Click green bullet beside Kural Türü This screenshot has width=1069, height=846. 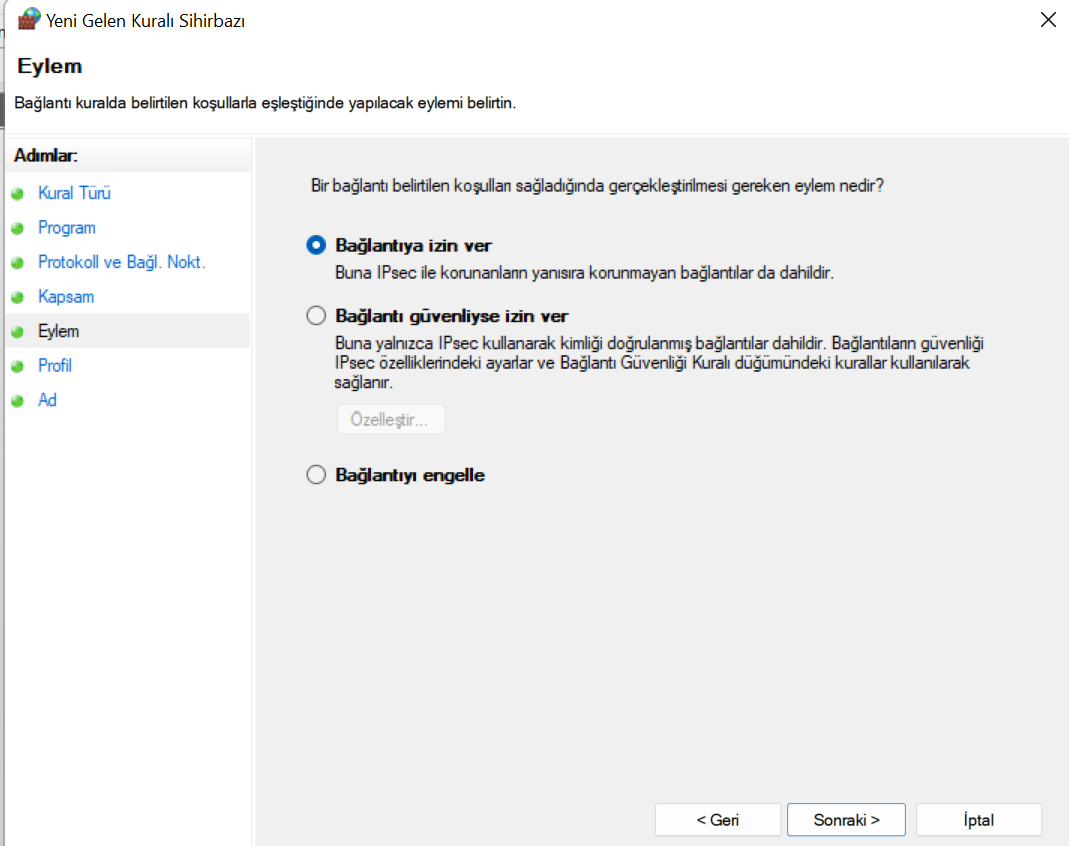17,194
